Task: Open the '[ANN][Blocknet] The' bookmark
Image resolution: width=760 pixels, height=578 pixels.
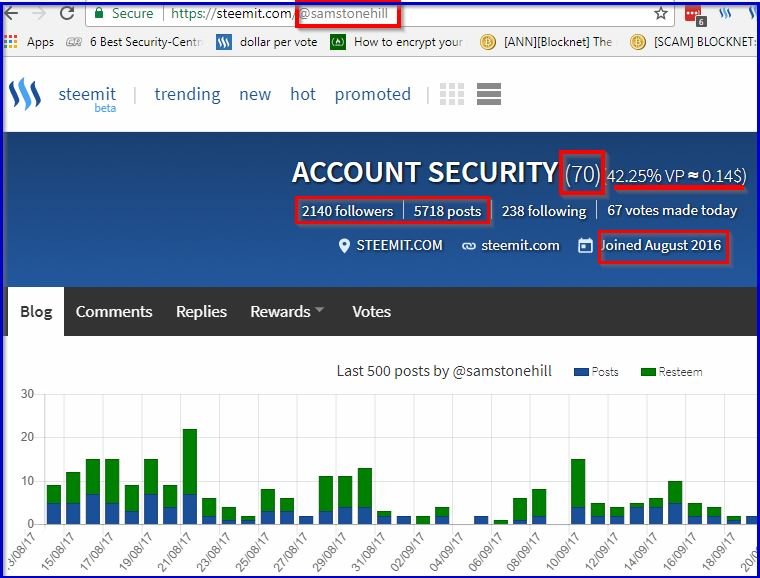Action: point(546,42)
